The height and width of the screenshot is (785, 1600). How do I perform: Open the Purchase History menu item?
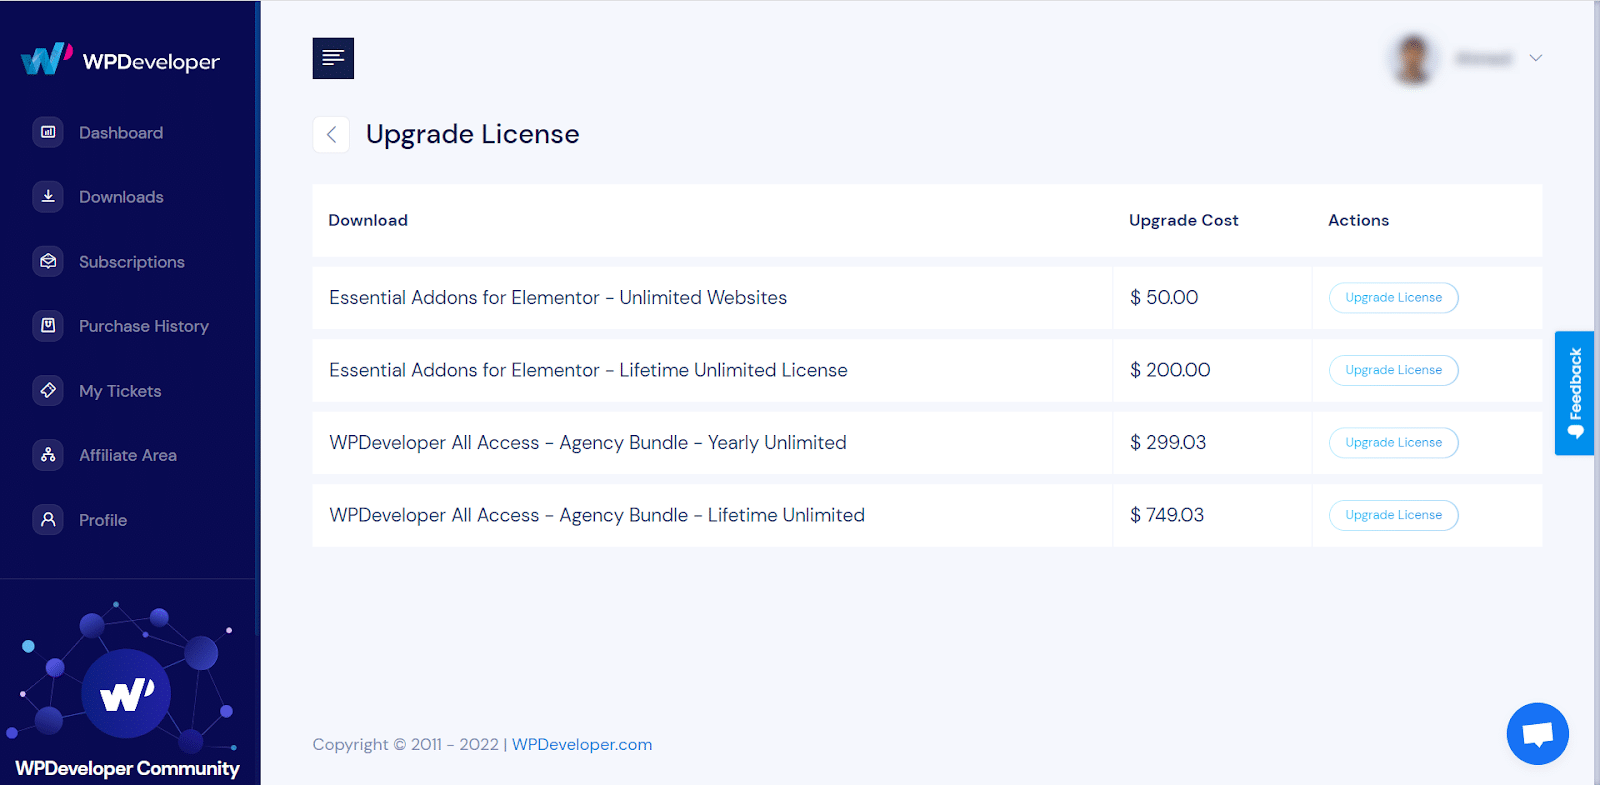[144, 326]
